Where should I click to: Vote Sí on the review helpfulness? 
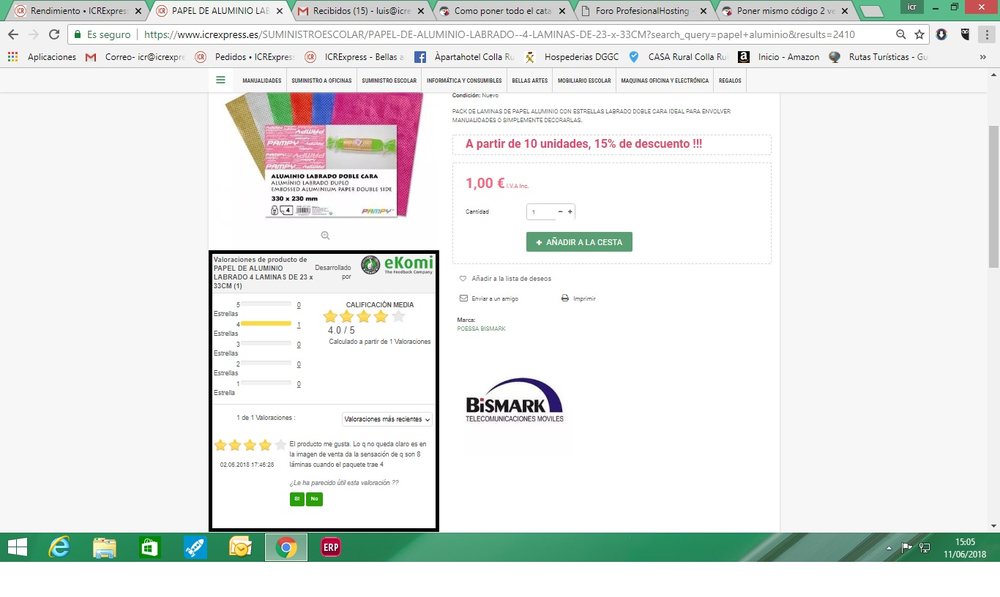click(x=297, y=499)
